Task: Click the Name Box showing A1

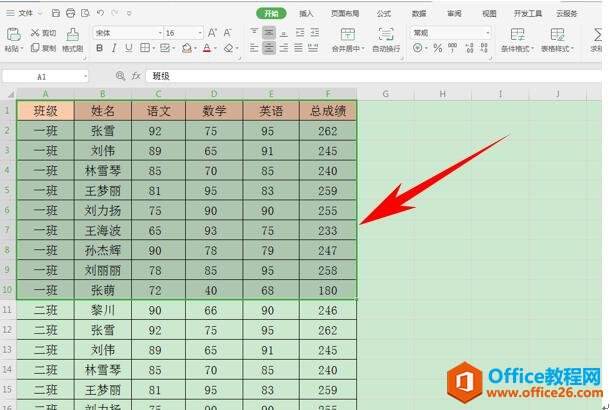Action: pyautogui.click(x=42, y=77)
